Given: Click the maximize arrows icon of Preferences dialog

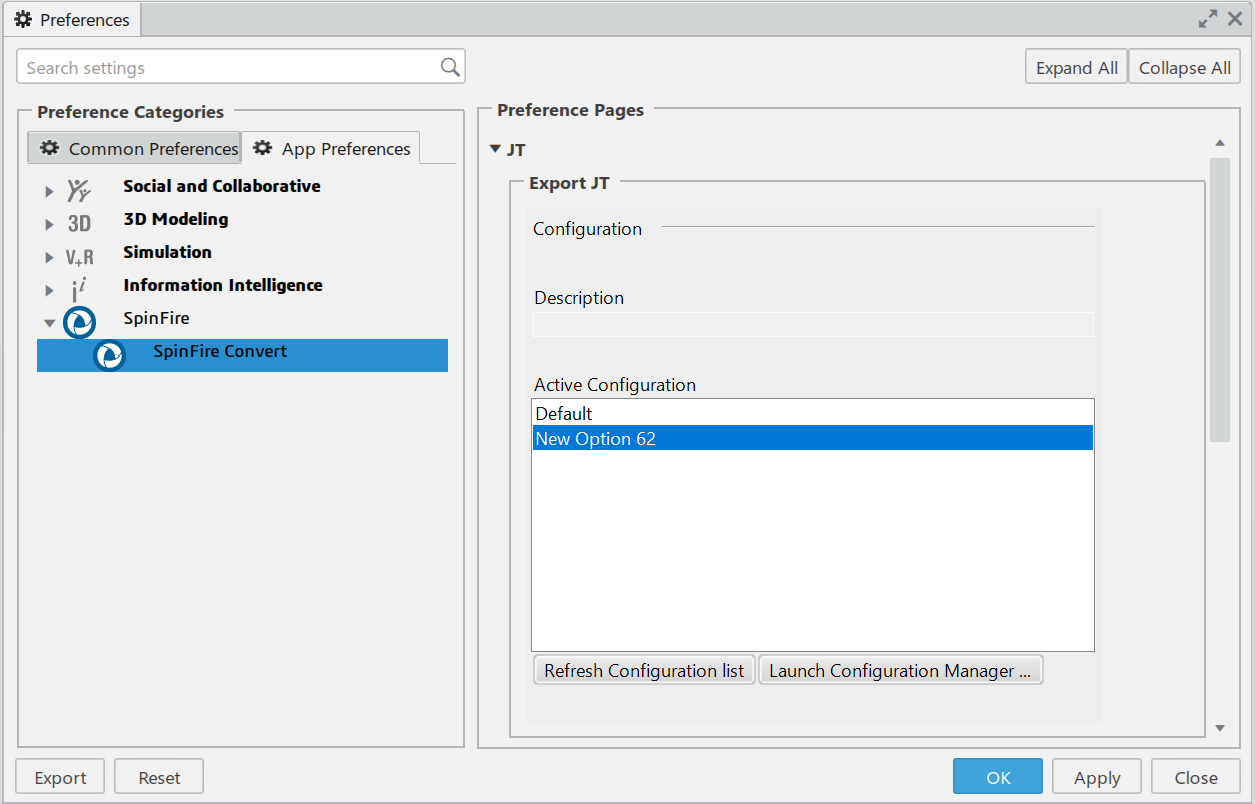Looking at the screenshot, I should coord(1208,19).
